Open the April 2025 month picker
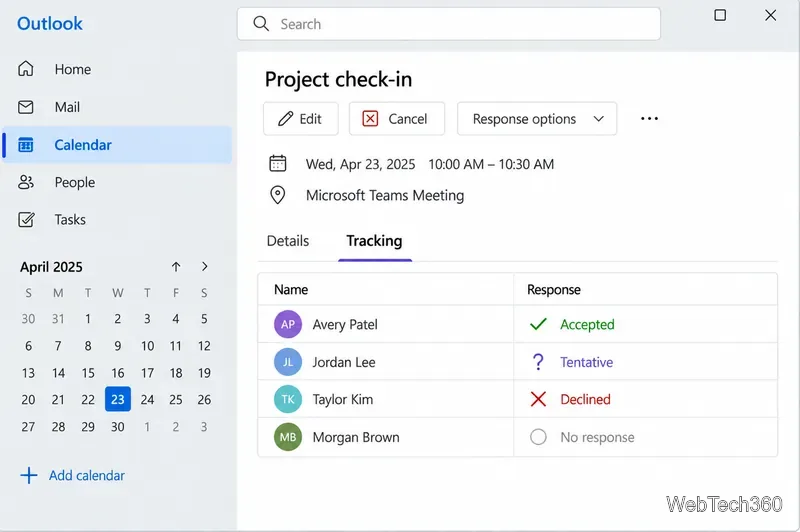Viewport: 800px width, 532px height. [51, 267]
